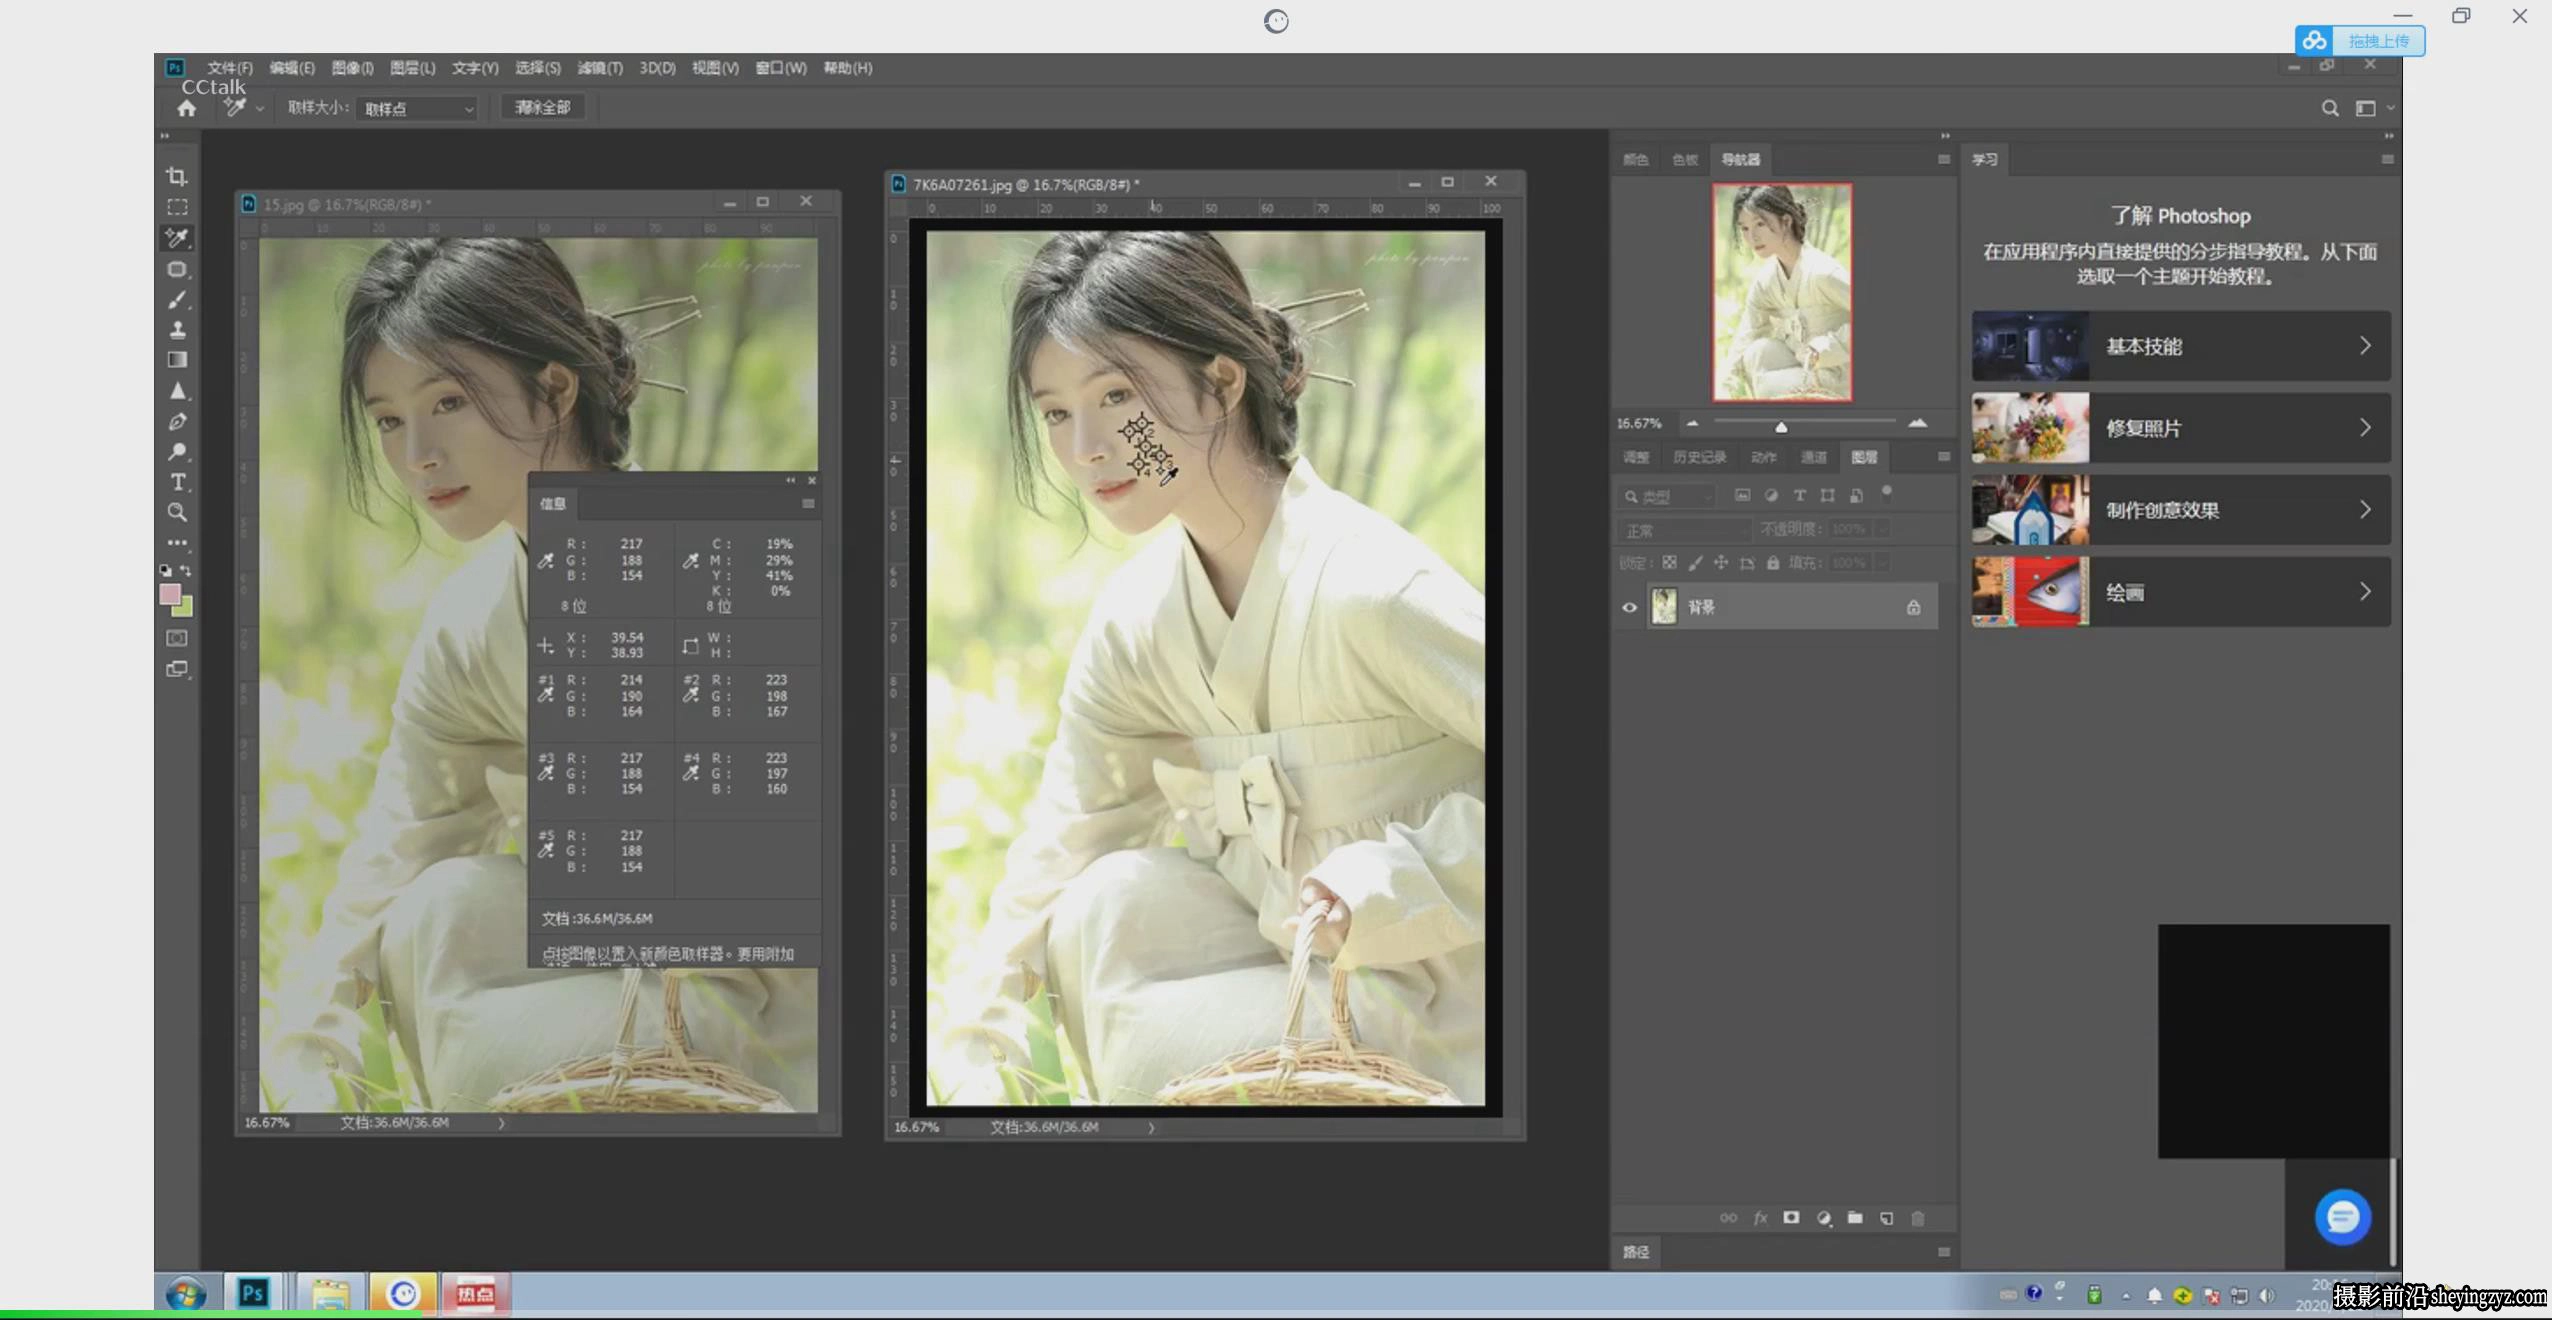
Task: Zoom out with navigator small mountain button
Action: 1692,423
